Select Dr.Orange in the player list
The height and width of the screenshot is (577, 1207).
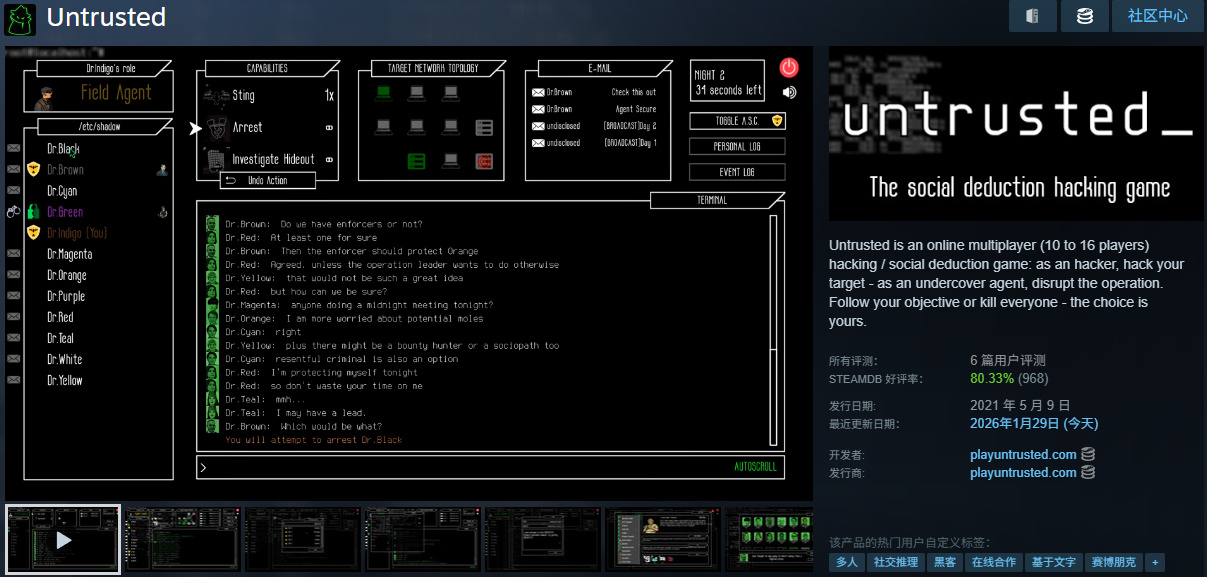coord(67,275)
